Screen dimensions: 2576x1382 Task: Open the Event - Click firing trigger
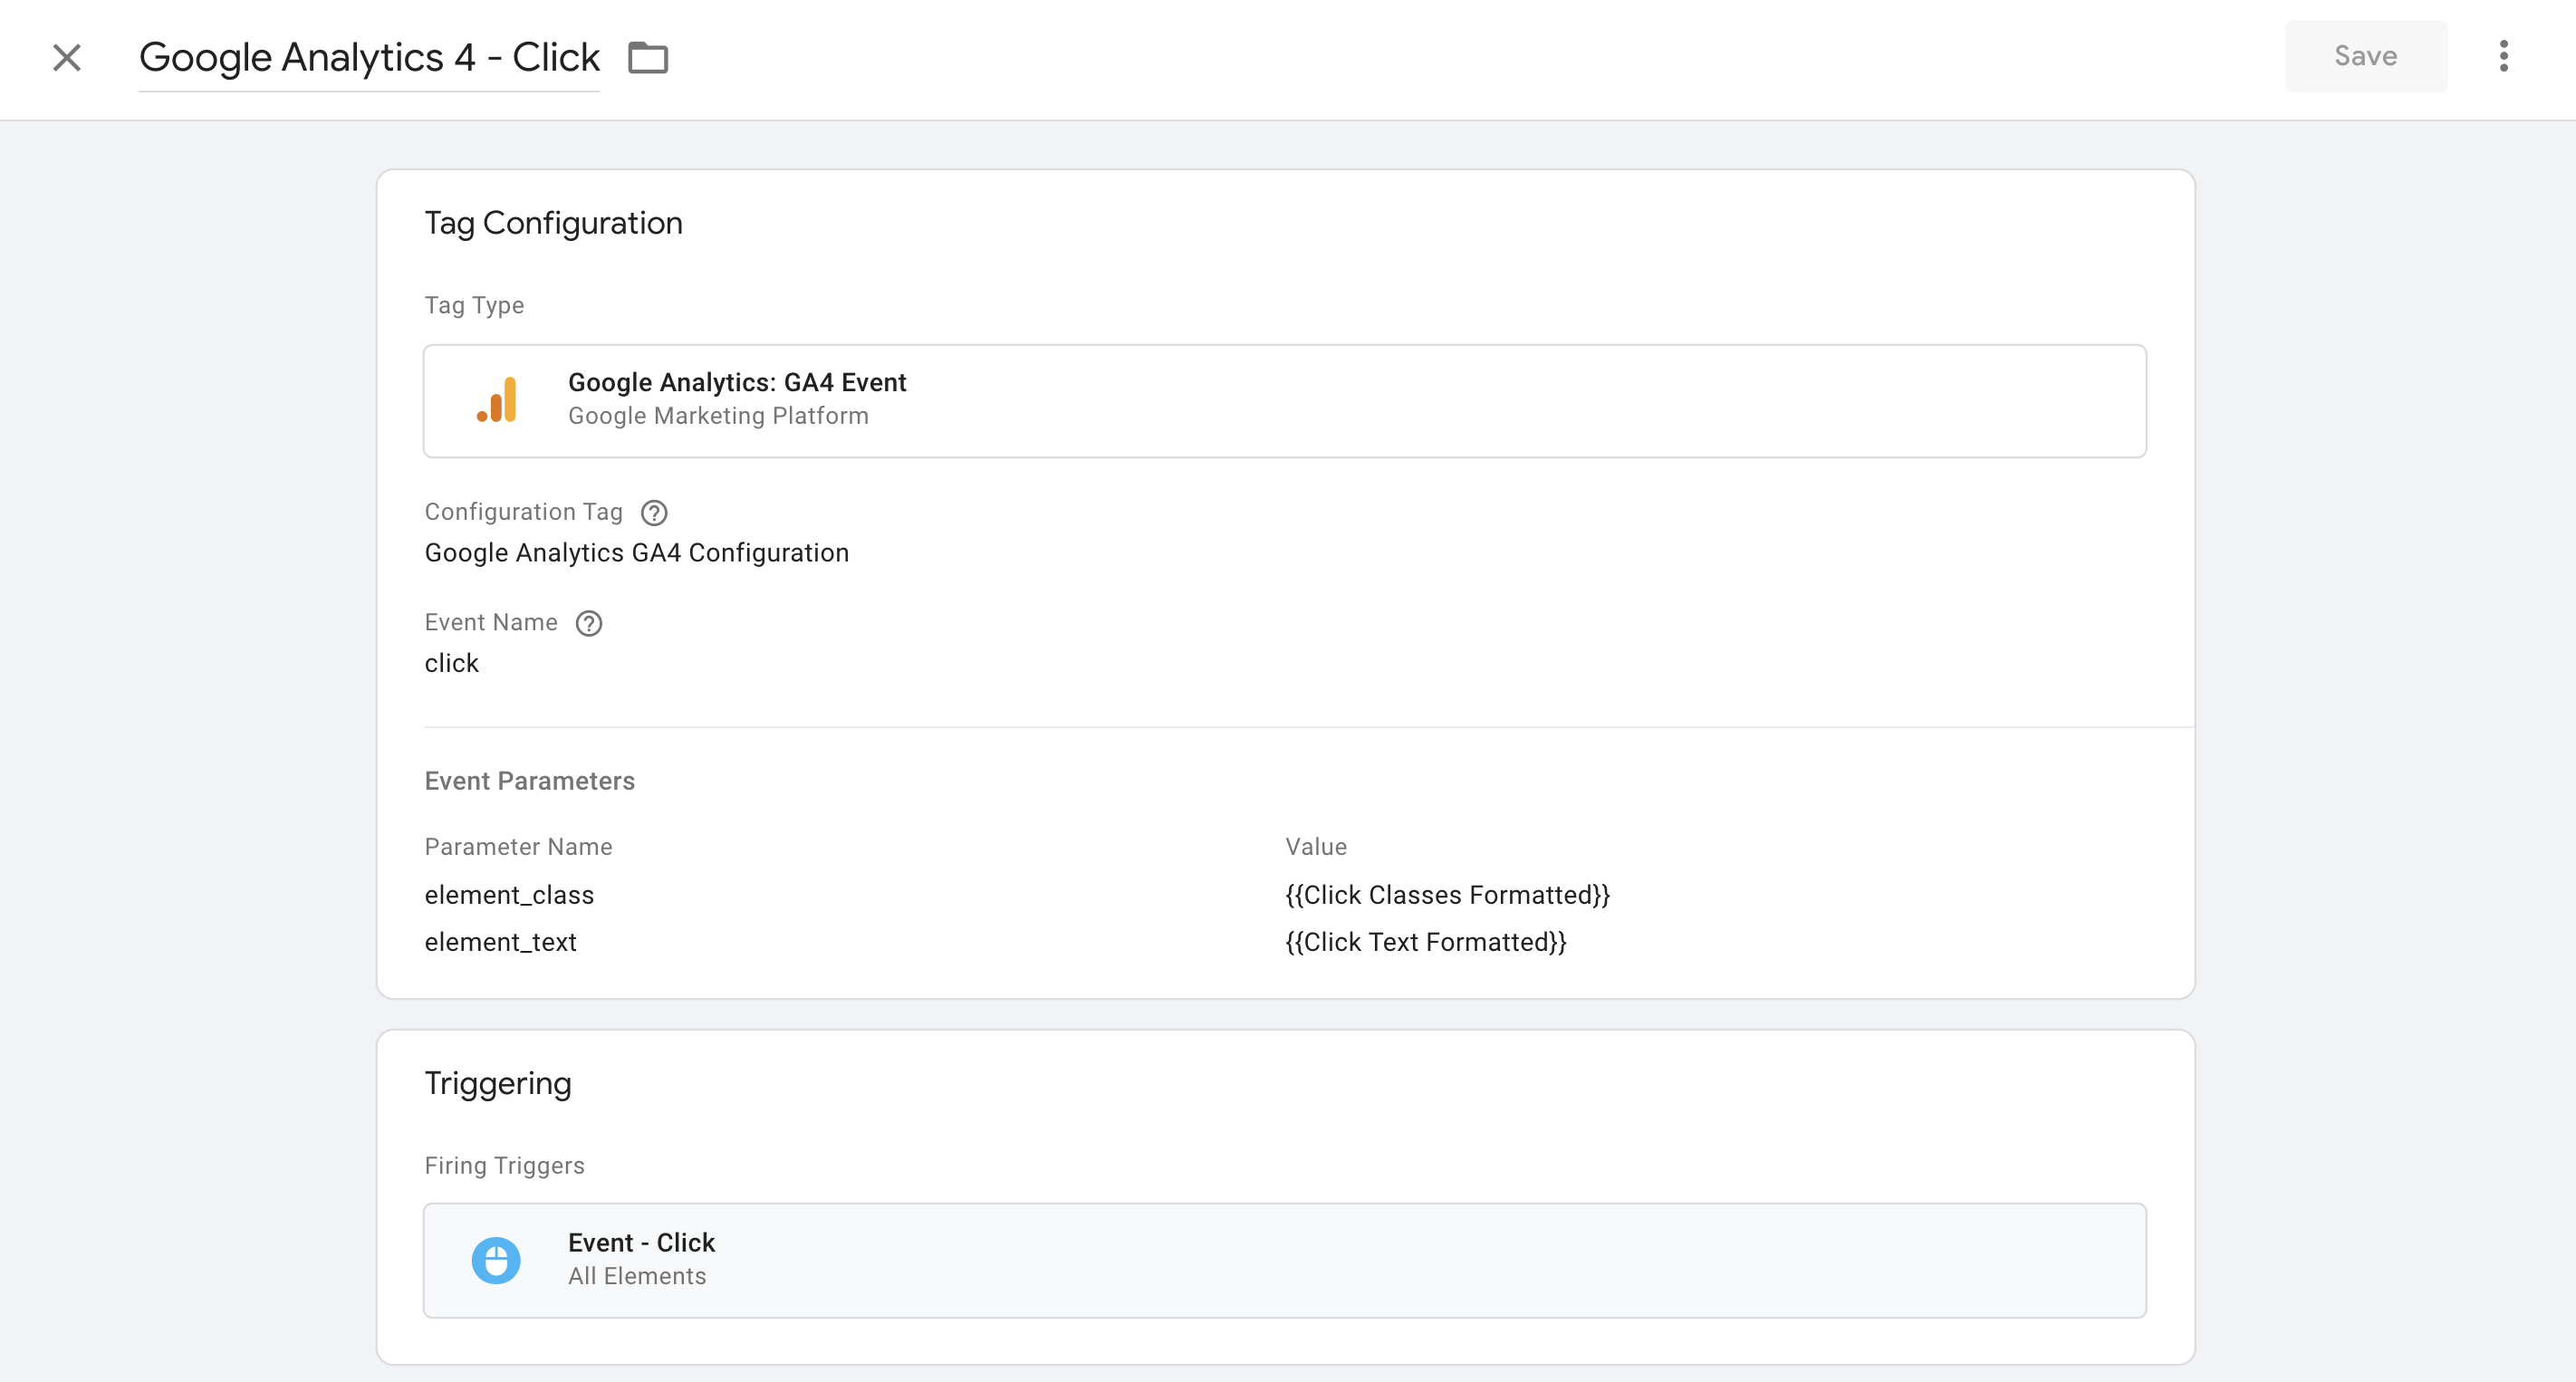coord(1285,1260)
